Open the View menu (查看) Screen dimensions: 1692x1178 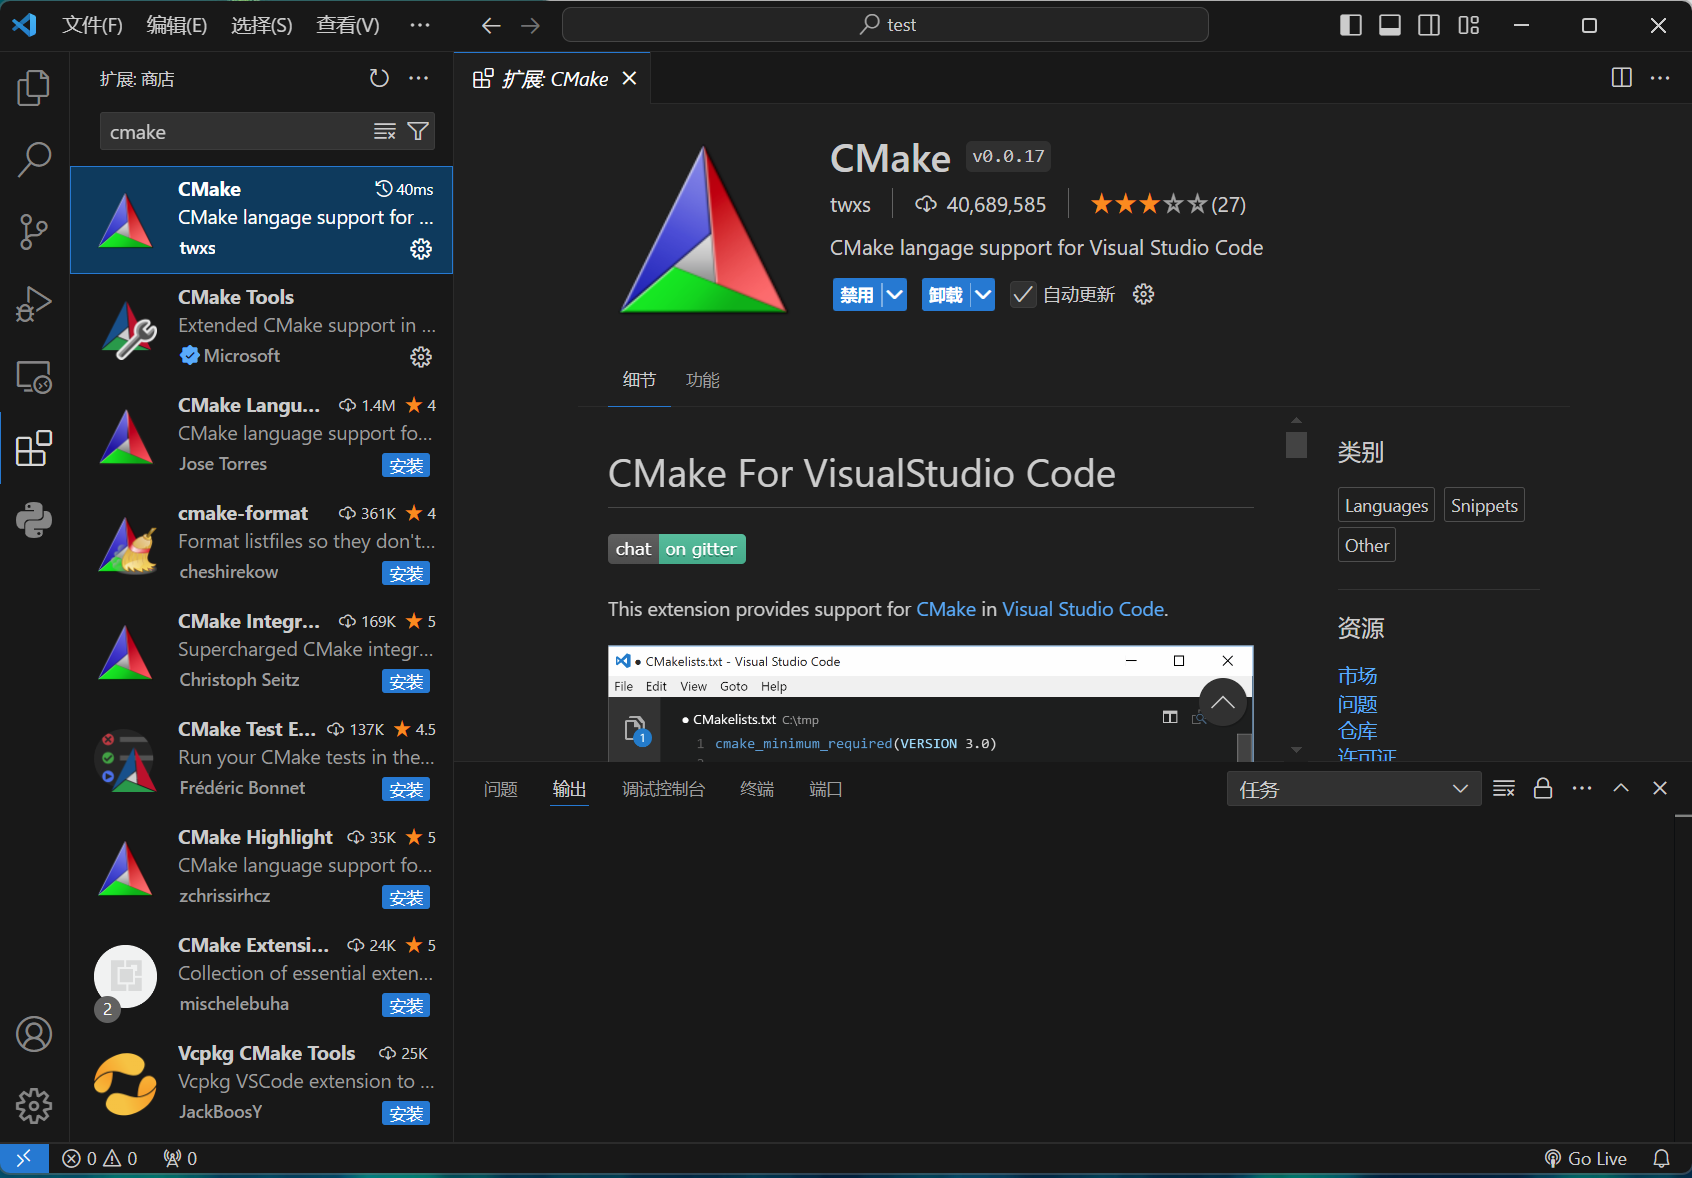[348, 25]
